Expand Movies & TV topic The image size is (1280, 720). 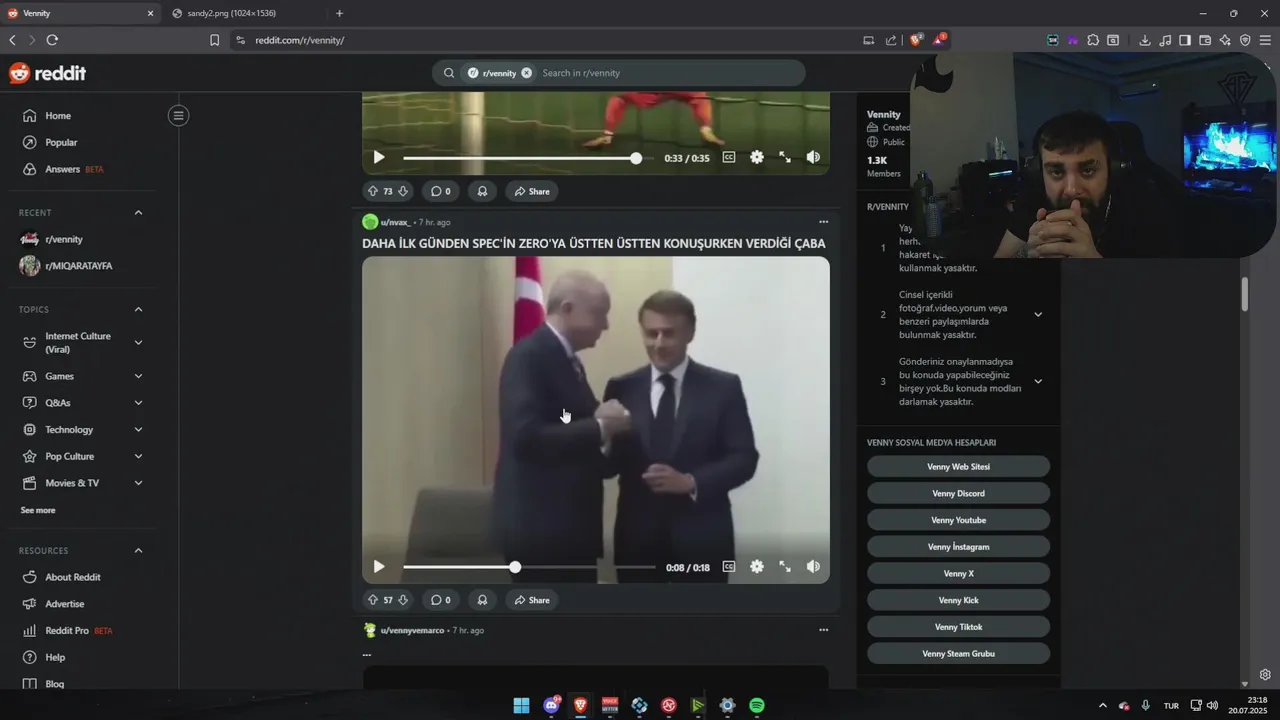(138, 483)
